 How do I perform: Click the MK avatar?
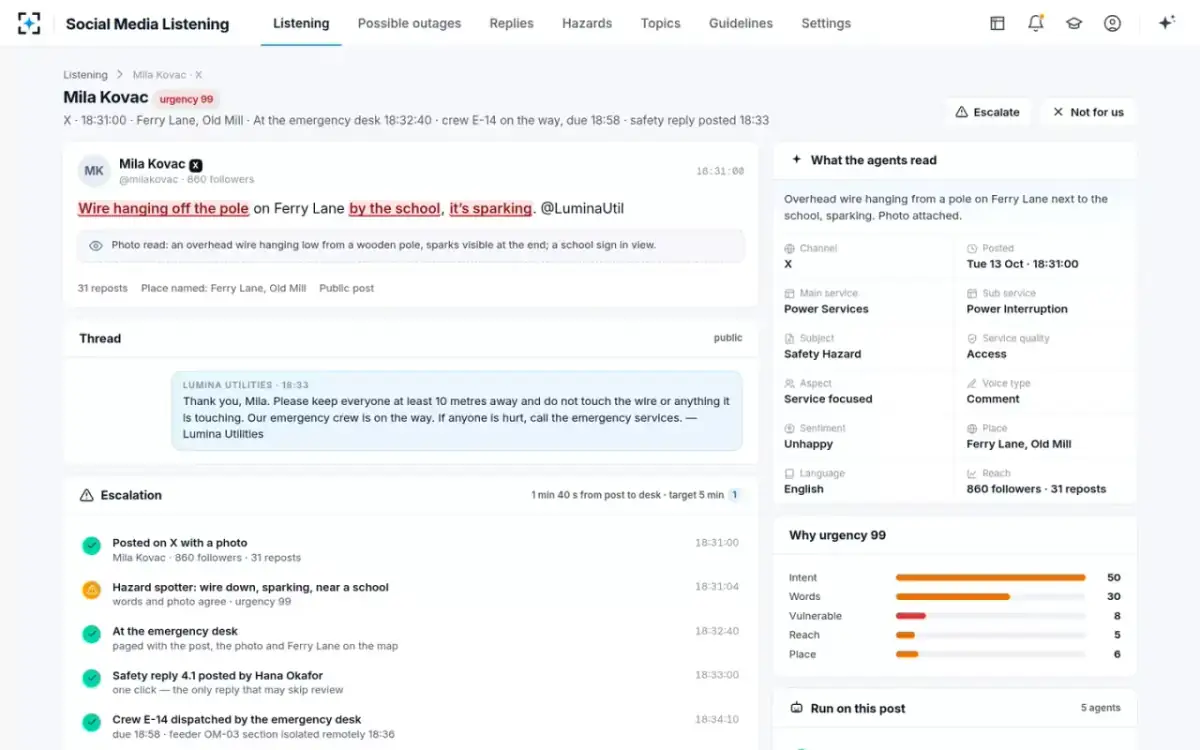click(94, 171)
